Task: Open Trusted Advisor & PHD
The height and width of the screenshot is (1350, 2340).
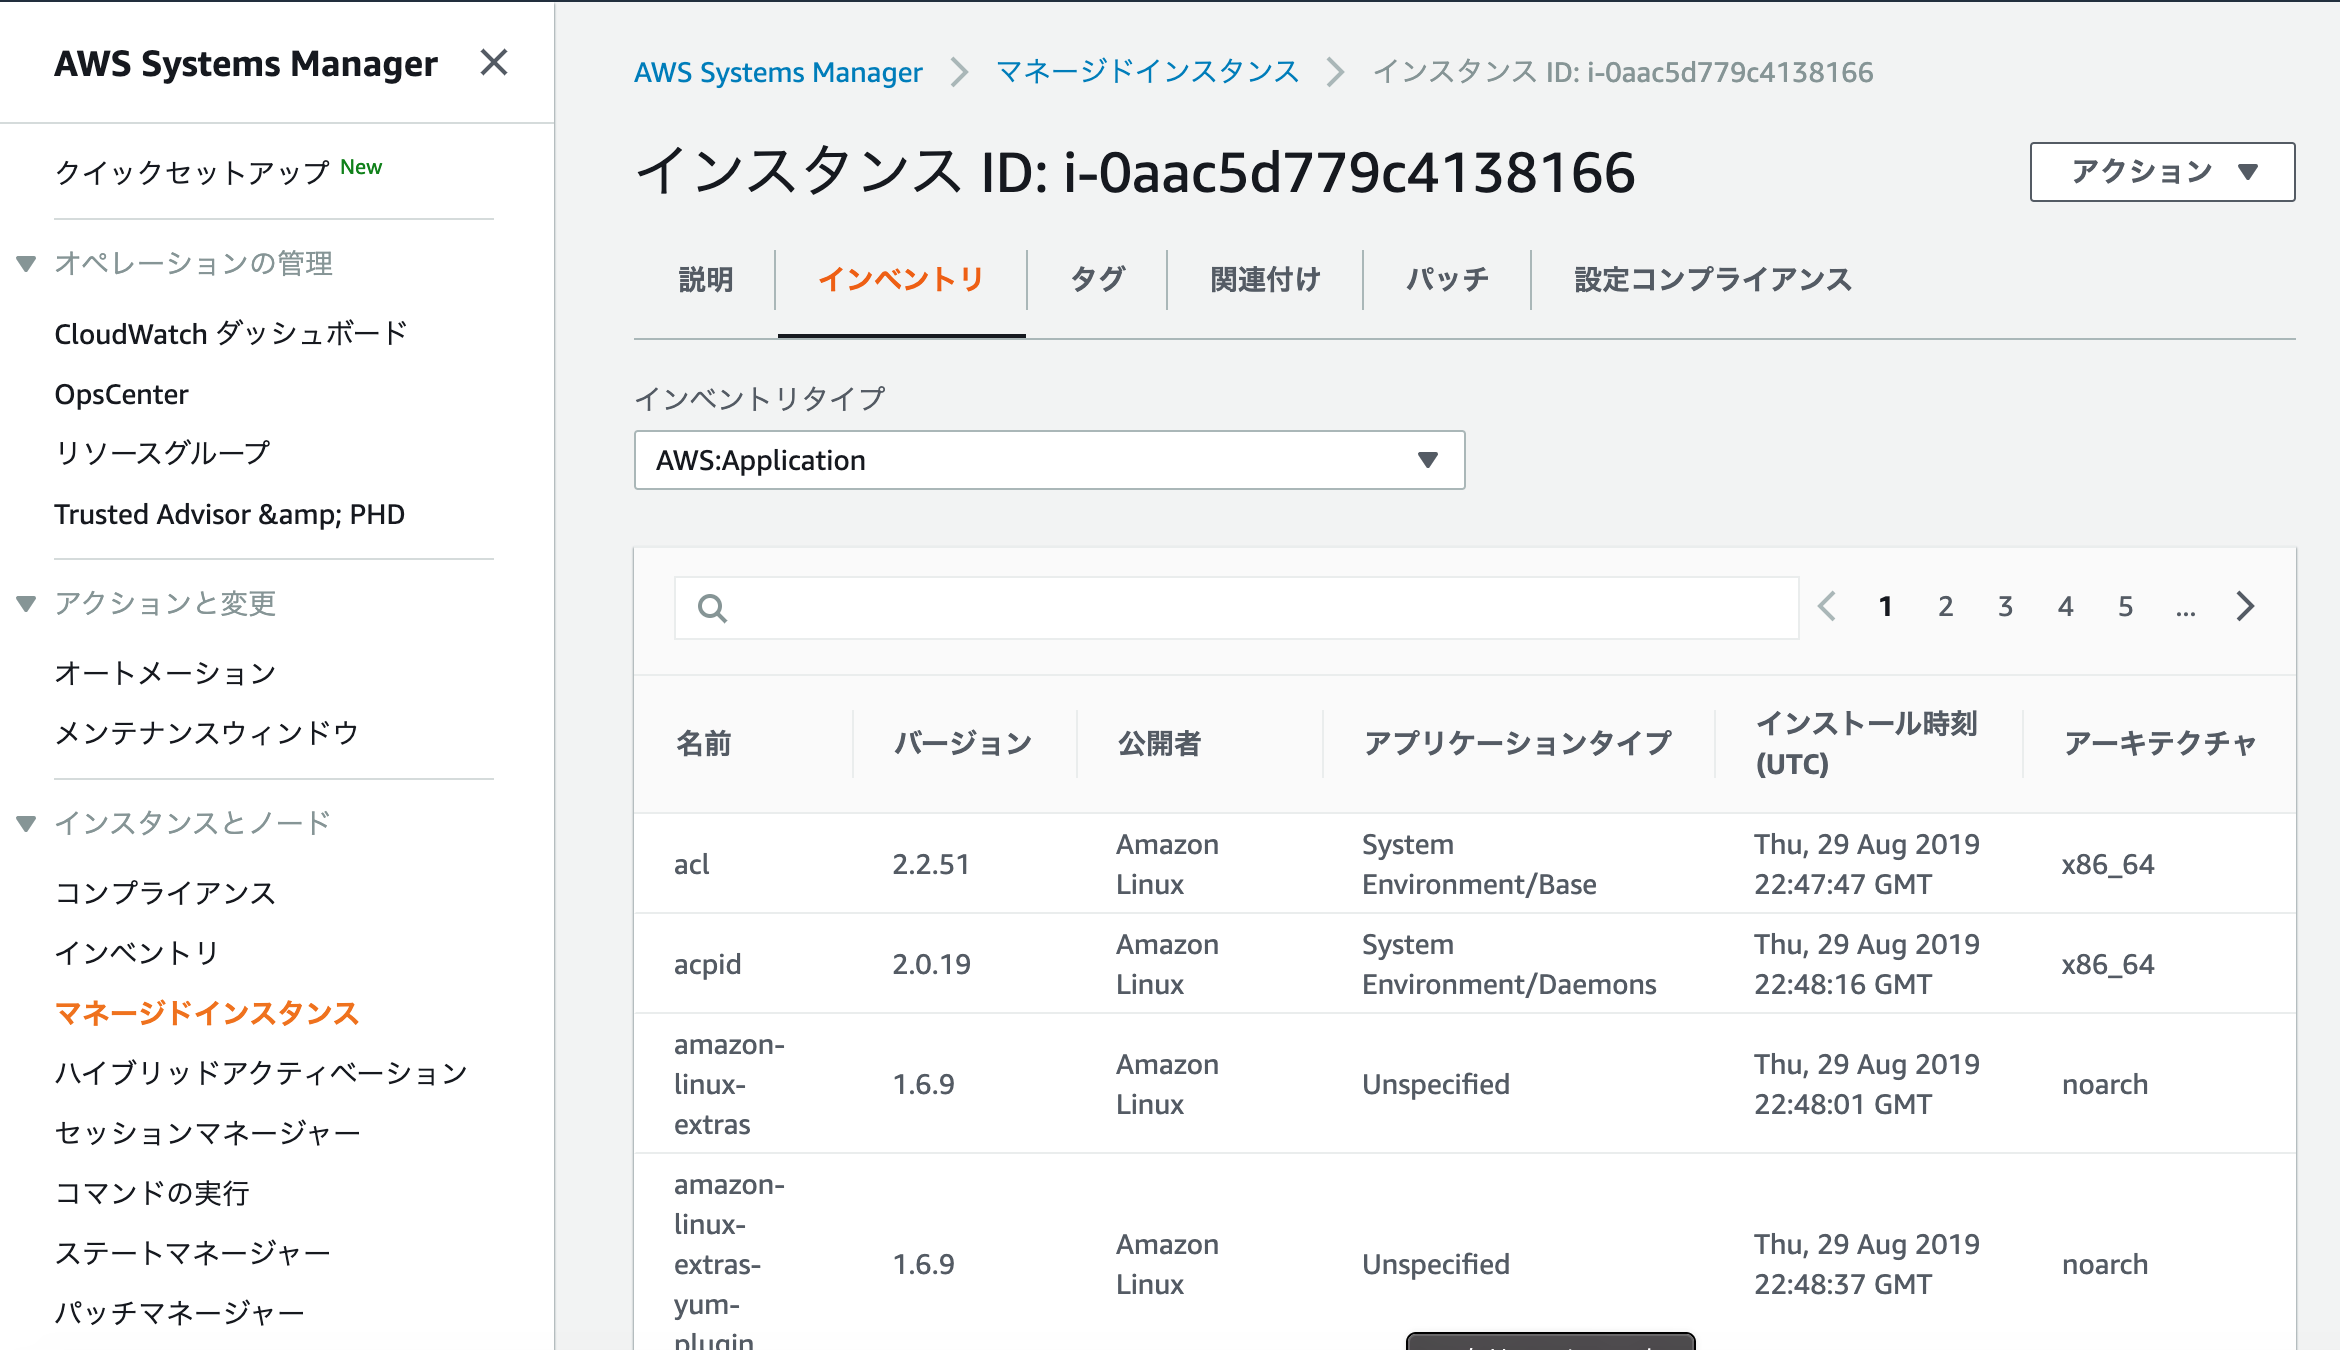Action: [x=229, y=514]
